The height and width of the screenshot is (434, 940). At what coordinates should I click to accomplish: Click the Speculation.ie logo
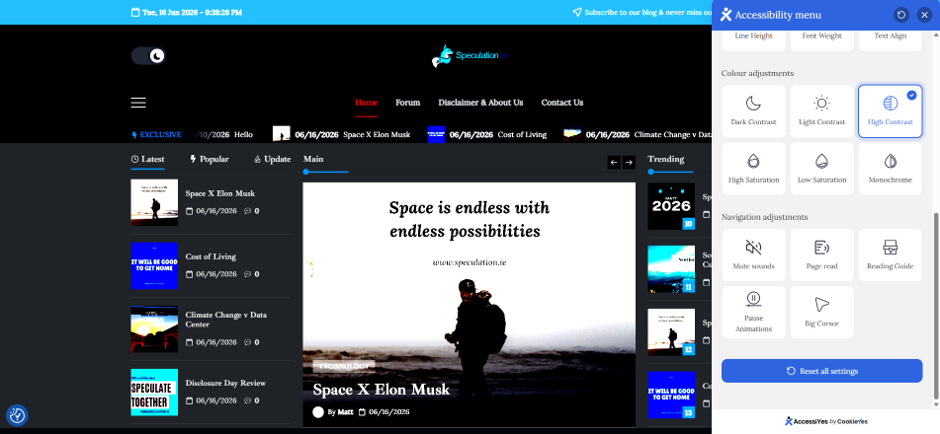pos(469,56)
